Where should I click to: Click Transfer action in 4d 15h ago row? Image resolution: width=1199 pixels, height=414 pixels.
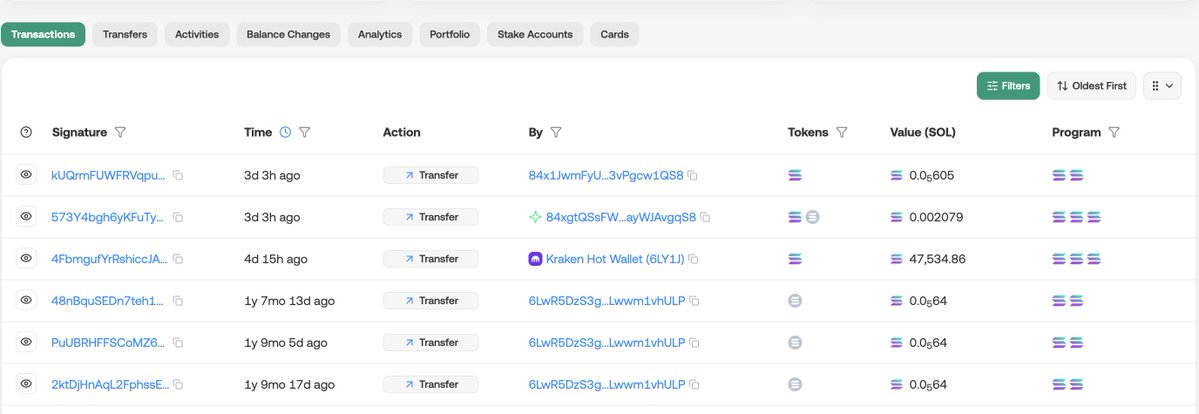(431, 259)
